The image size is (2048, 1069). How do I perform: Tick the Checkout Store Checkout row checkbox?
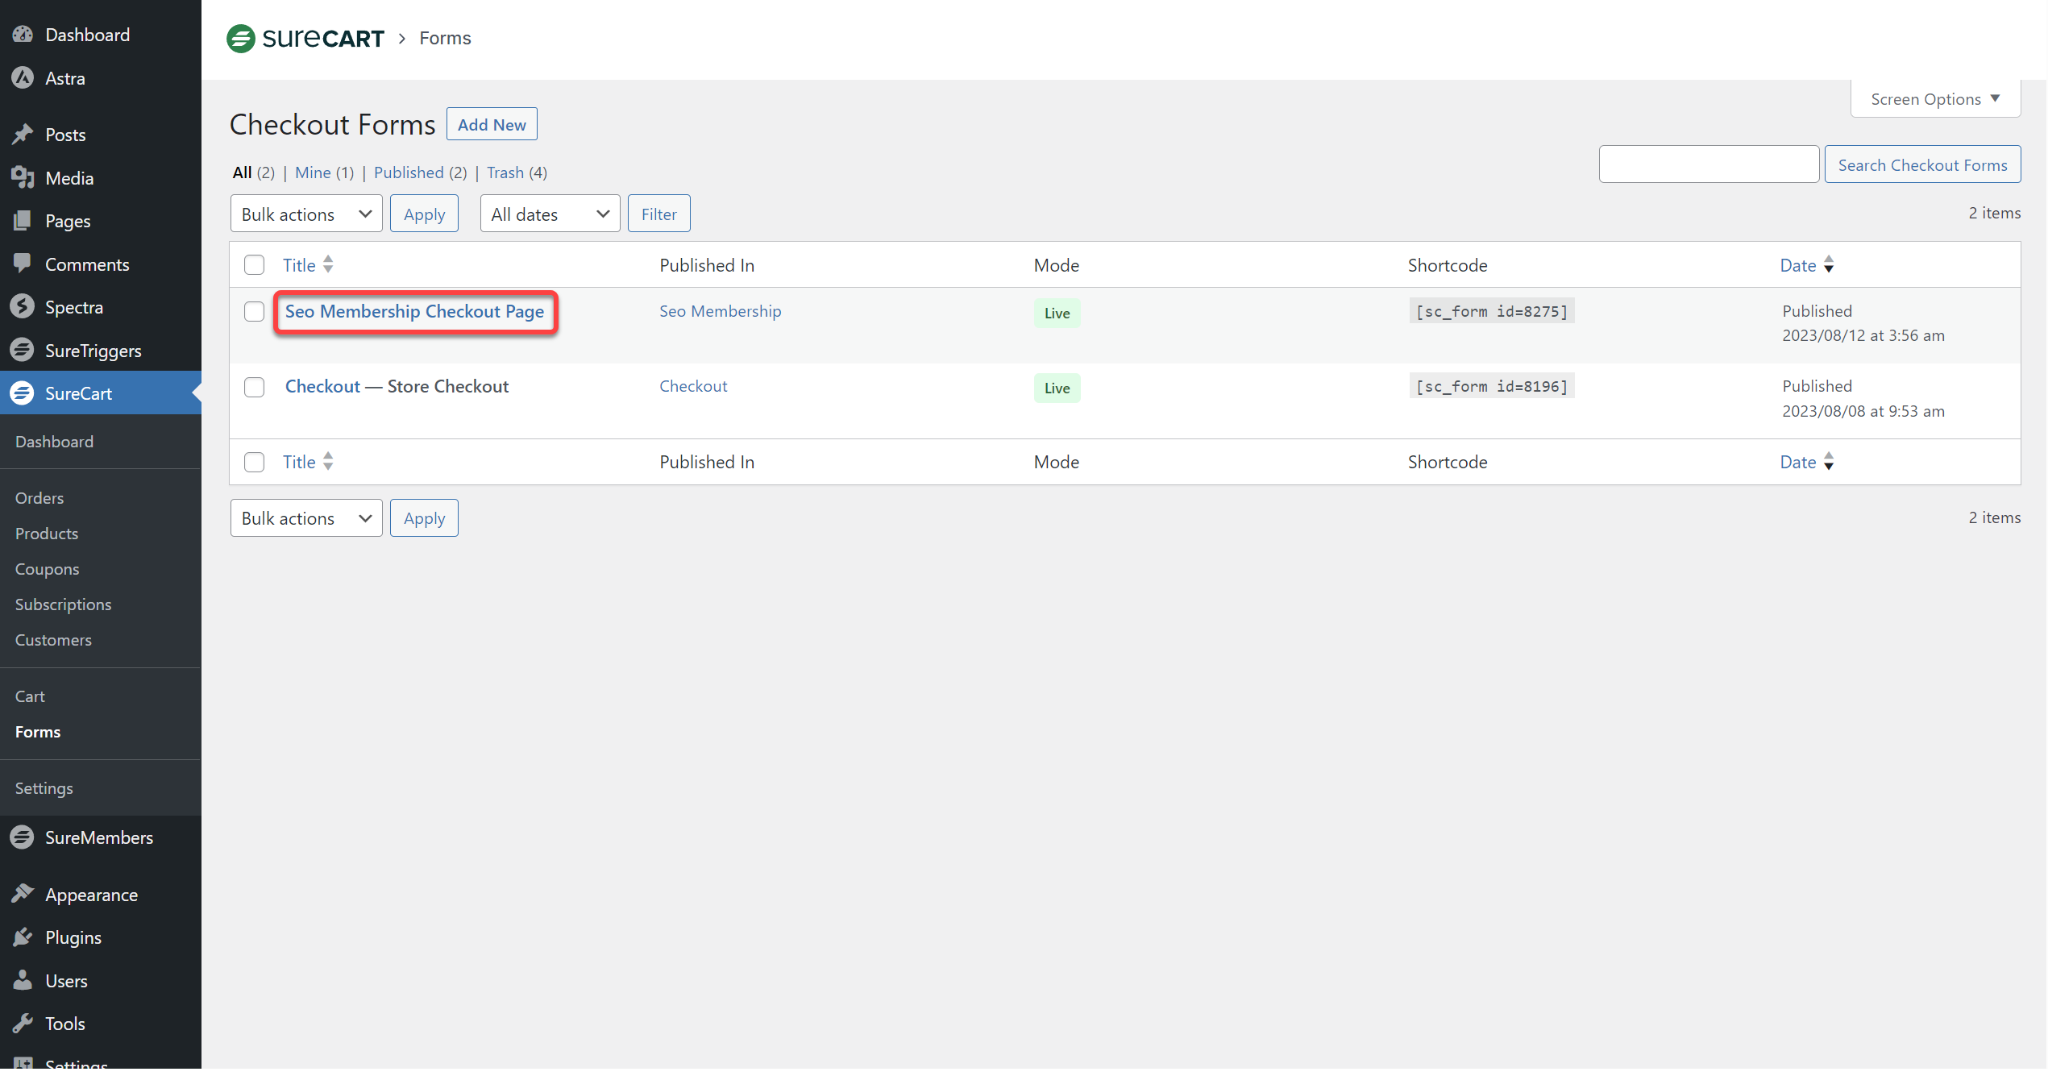(254, 387)
